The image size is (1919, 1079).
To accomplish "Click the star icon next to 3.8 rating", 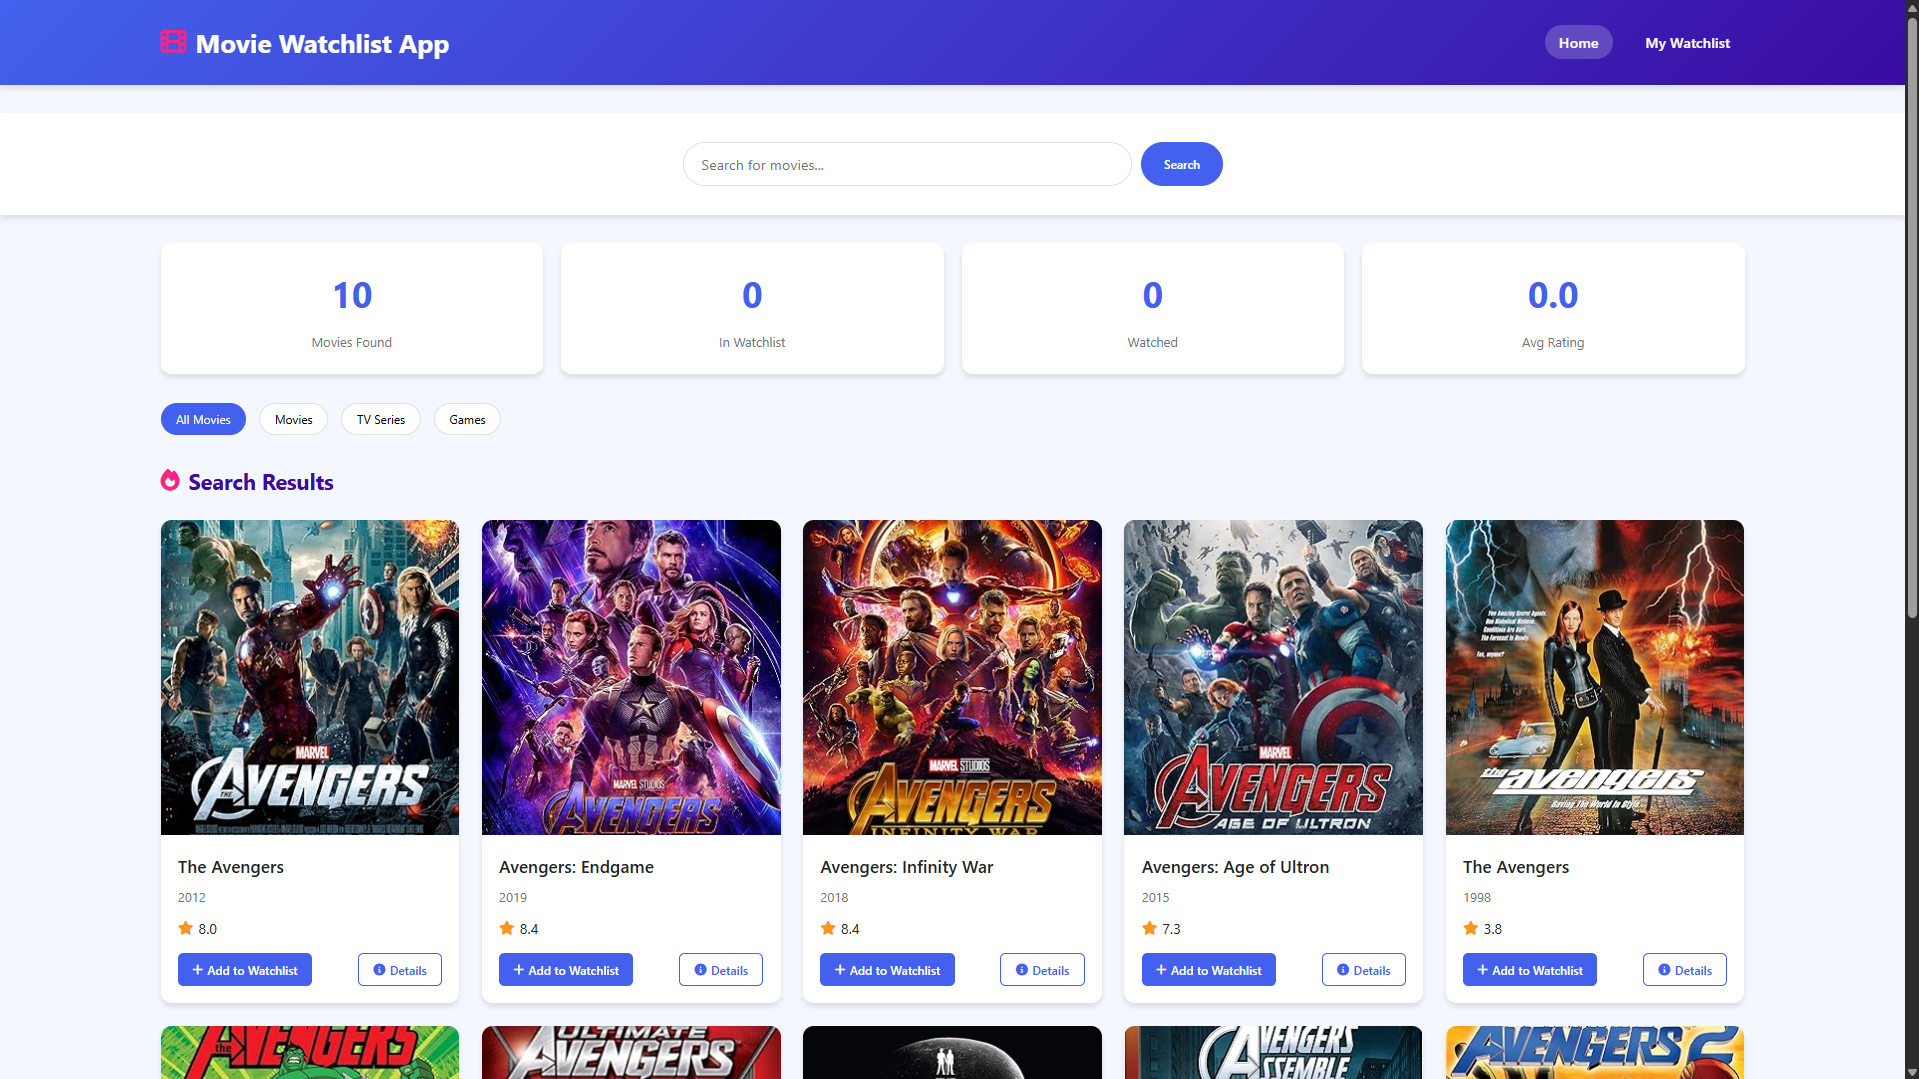I will 1470,928.
